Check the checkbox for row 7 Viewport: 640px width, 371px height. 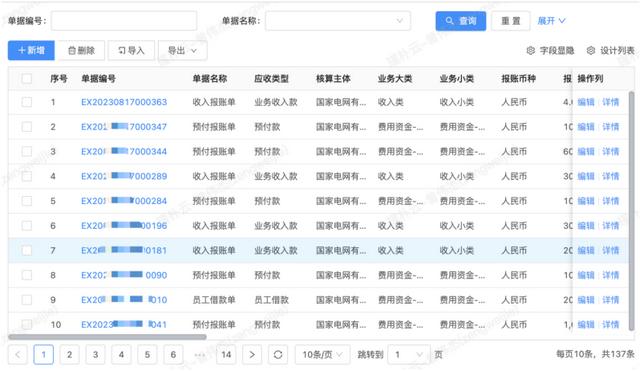click(27, 250)
